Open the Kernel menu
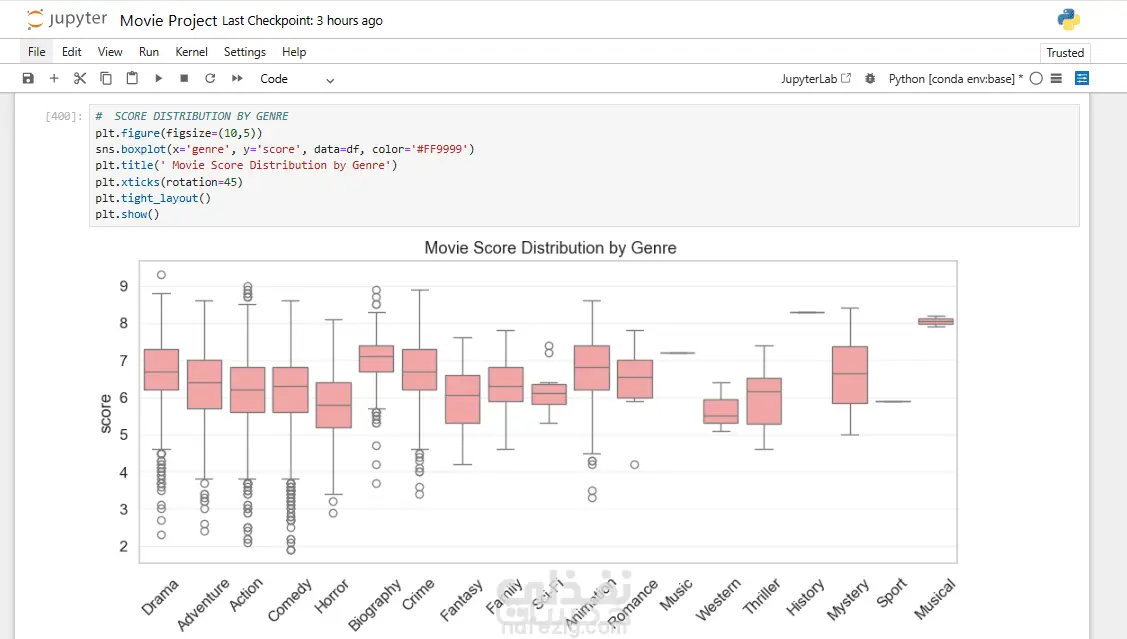The image size is (1127, 639). coord(191,52)
